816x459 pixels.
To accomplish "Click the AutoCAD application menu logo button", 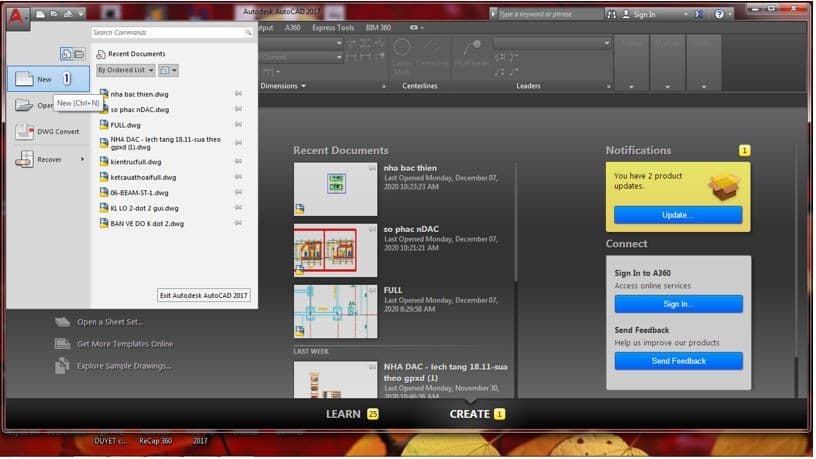I will pos(16,17).
